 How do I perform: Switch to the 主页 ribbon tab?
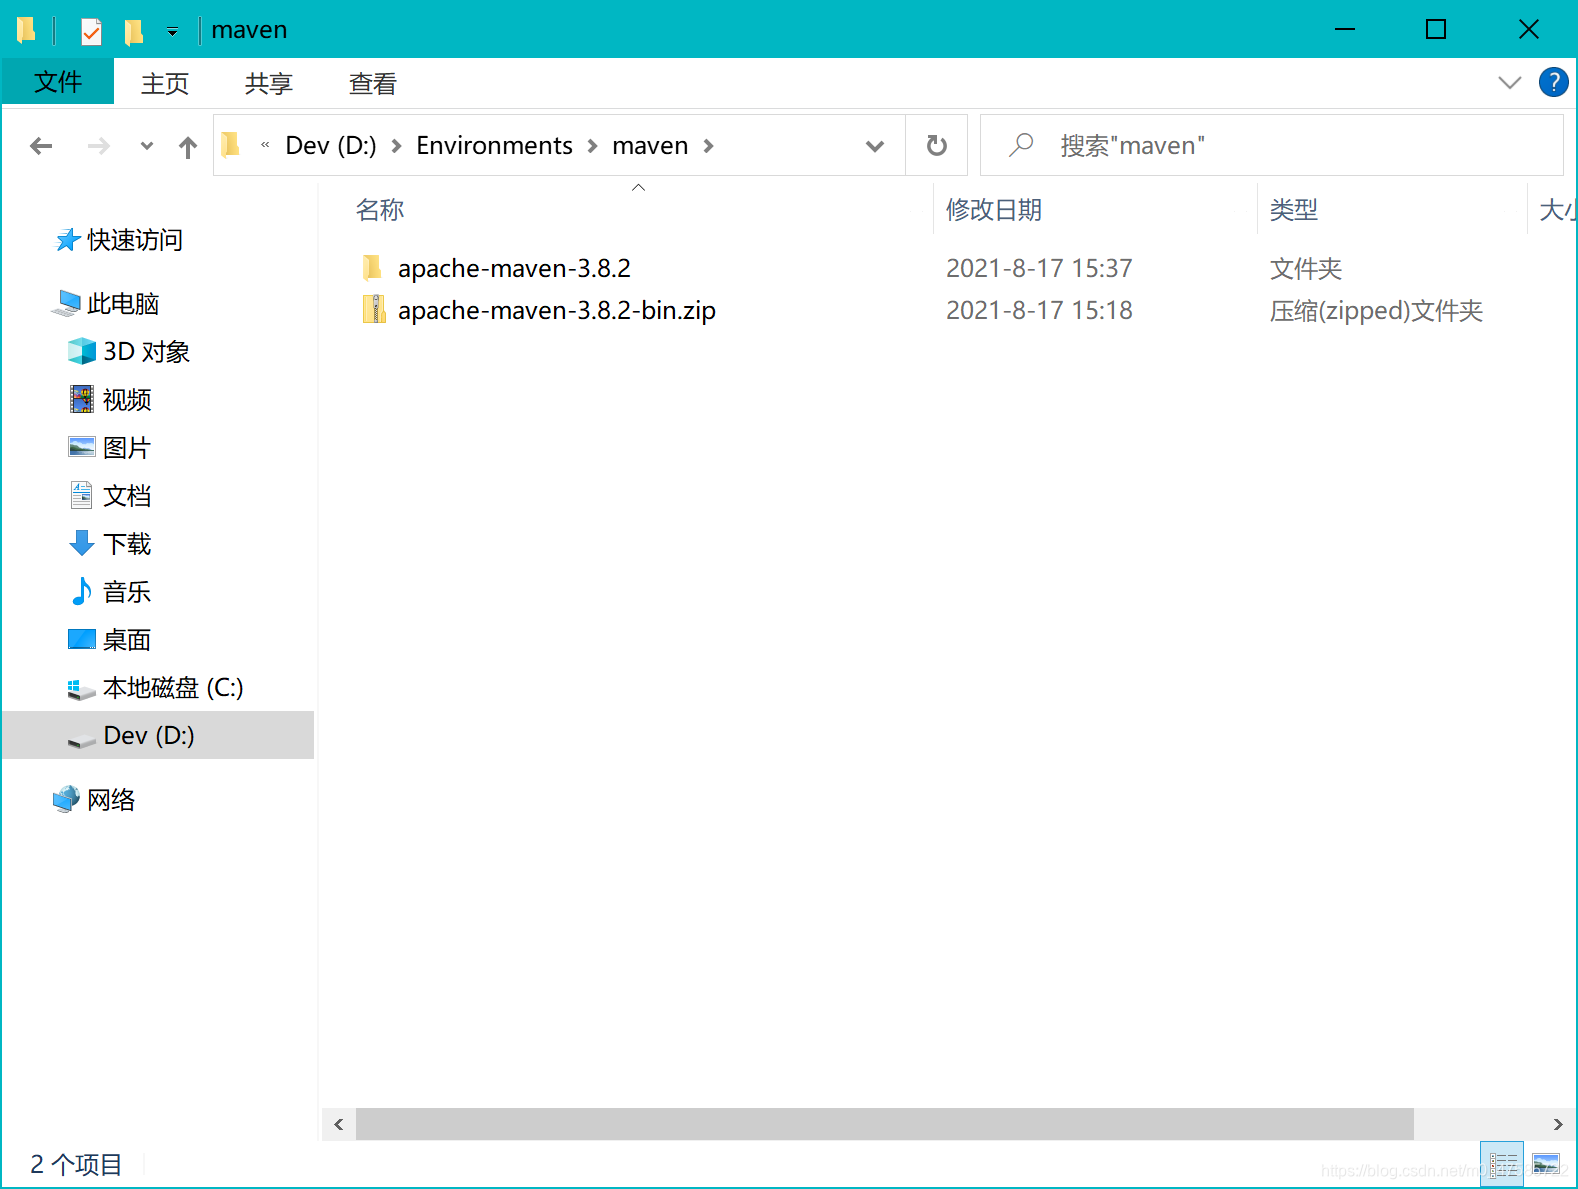[165, 84]
